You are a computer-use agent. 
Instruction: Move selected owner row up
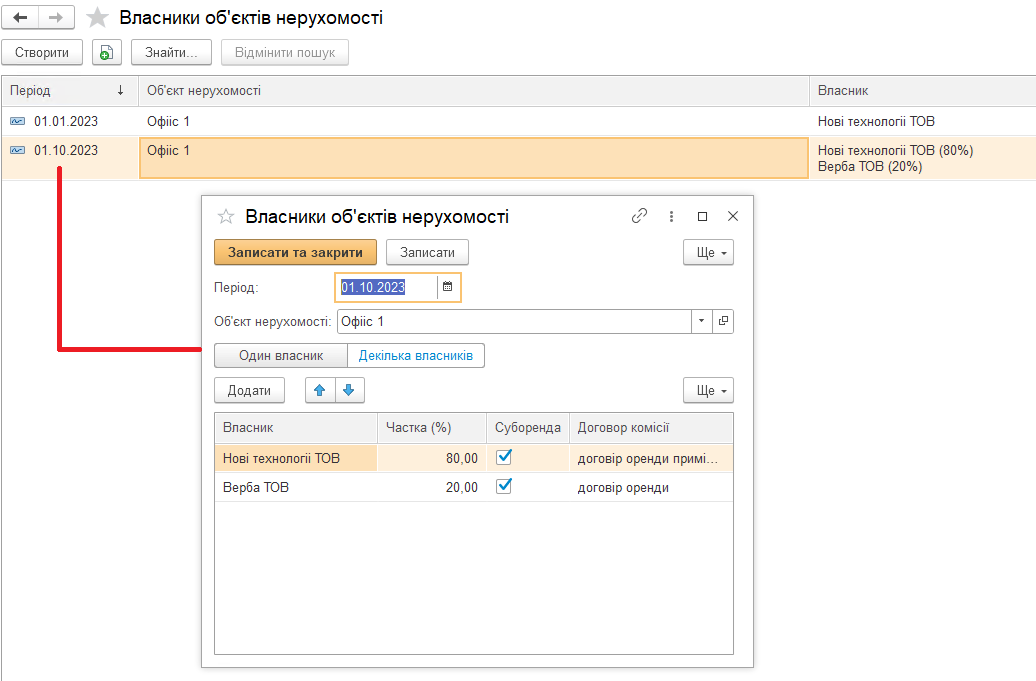[x=320, y=390]
